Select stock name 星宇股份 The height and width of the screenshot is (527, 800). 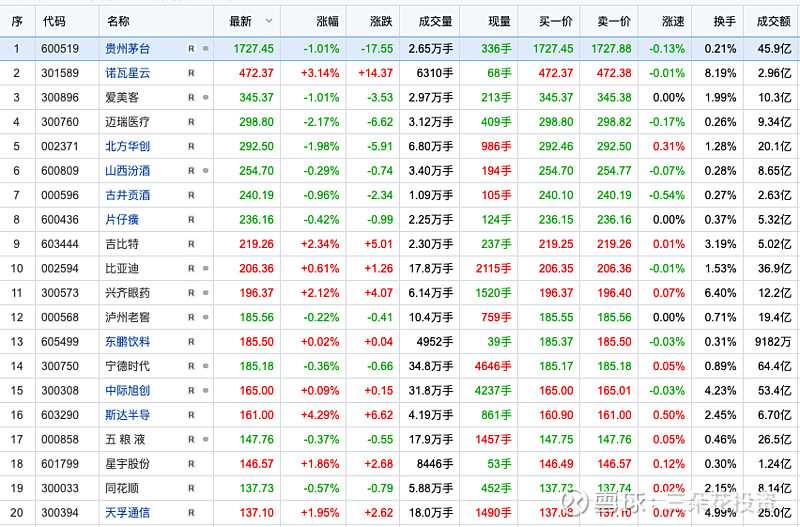tap(128, 464)
